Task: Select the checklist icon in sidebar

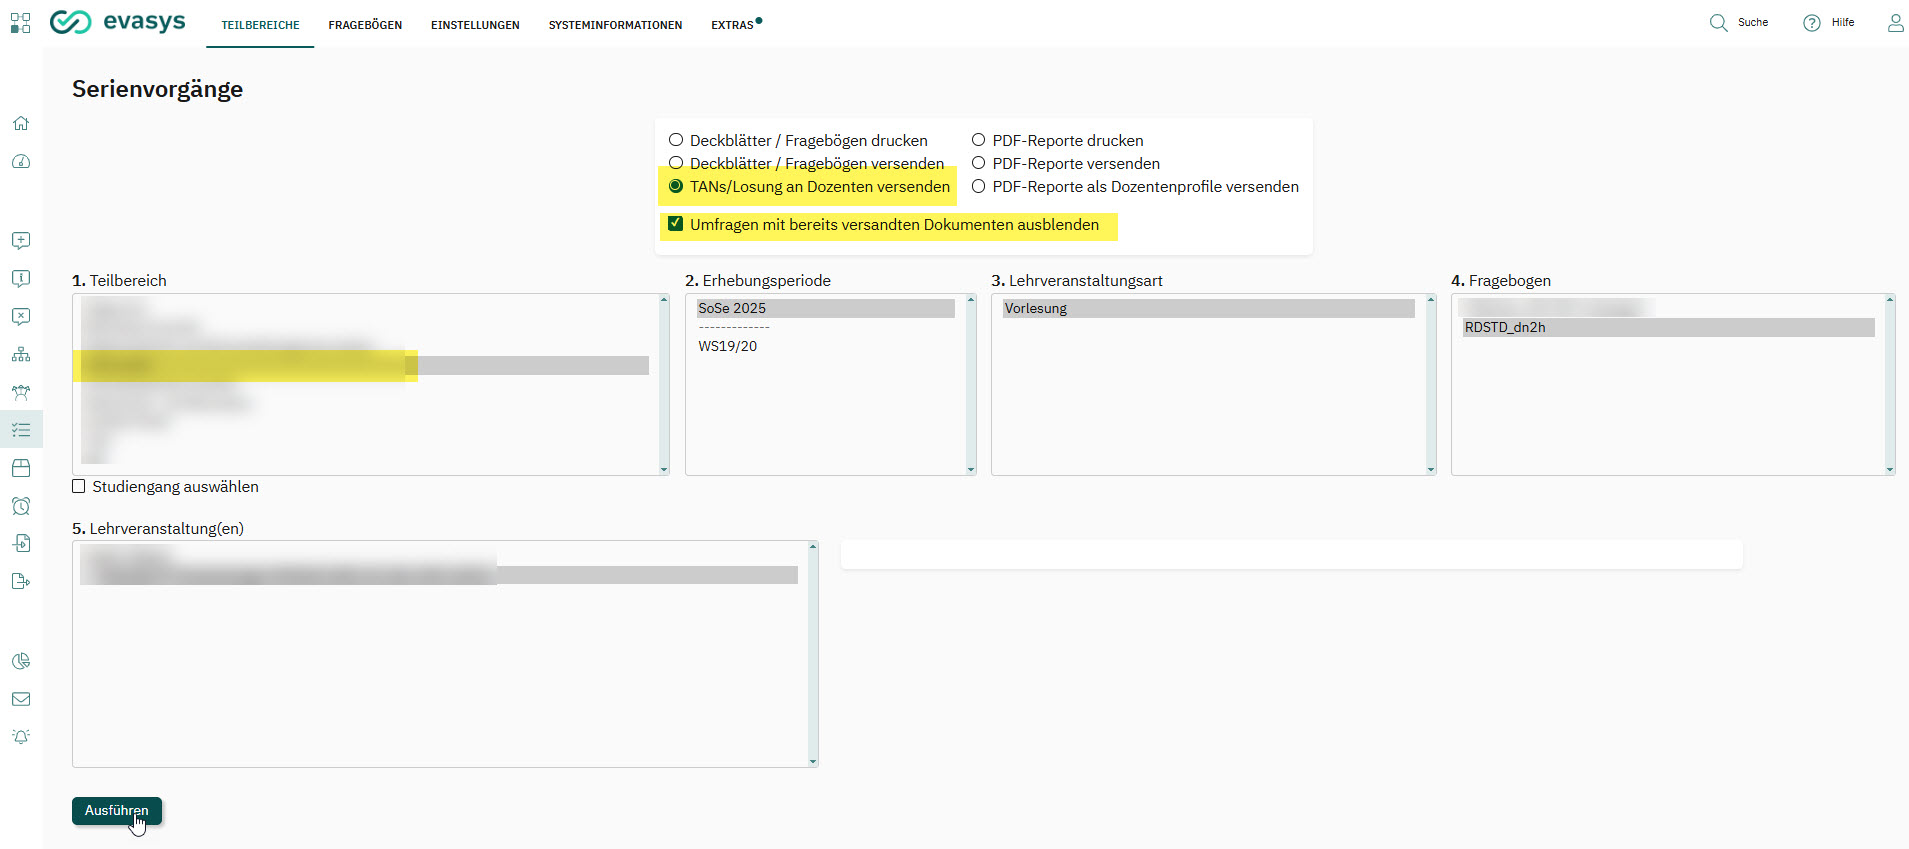Action: [x=21, y=430]
